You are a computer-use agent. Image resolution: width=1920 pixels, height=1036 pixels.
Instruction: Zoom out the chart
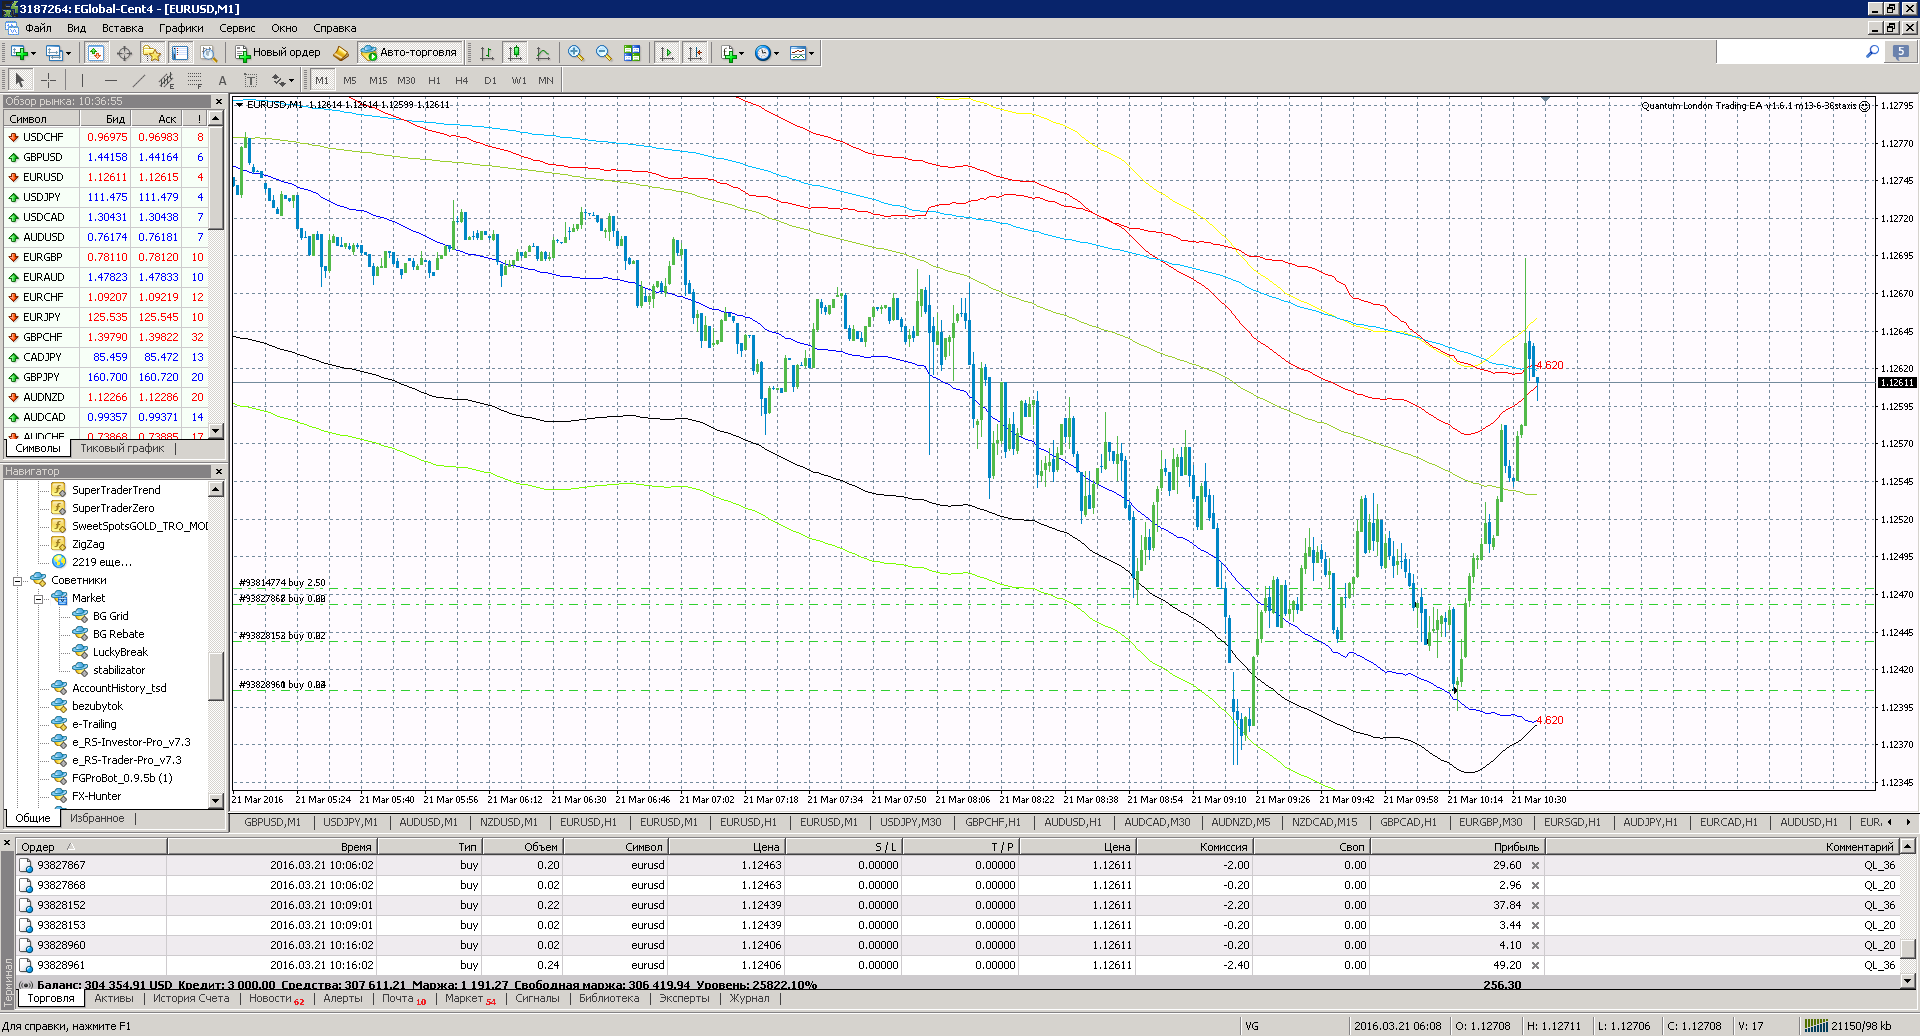tap(604, 53)
